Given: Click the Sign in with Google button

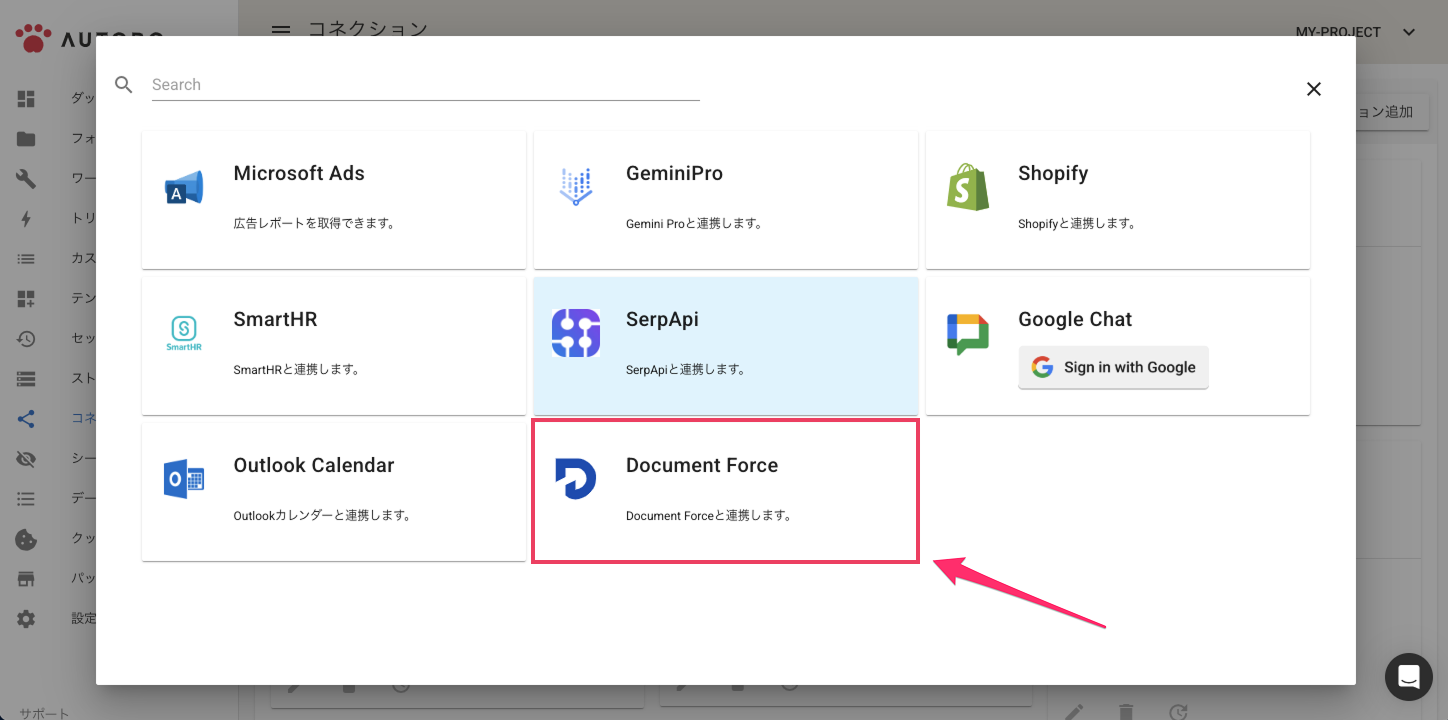Looking at the screenshot, I should 1113,367.
